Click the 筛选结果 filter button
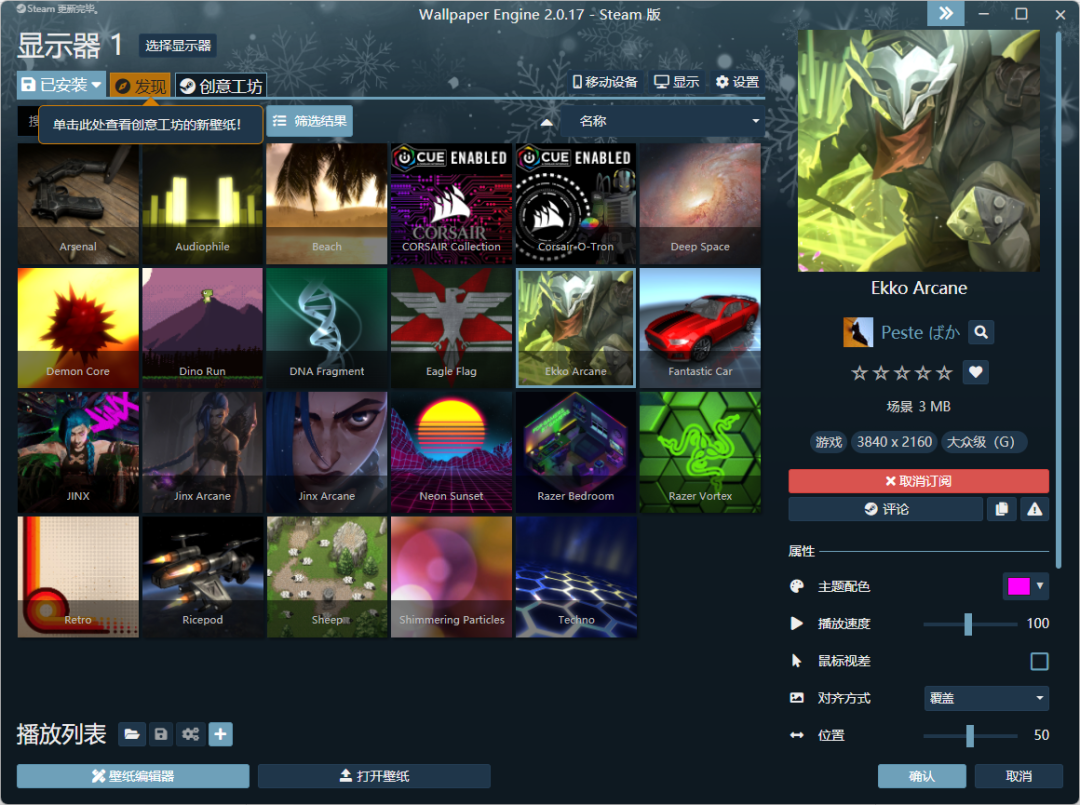This screenshot has width=1080, height=805. click(310, 121)
